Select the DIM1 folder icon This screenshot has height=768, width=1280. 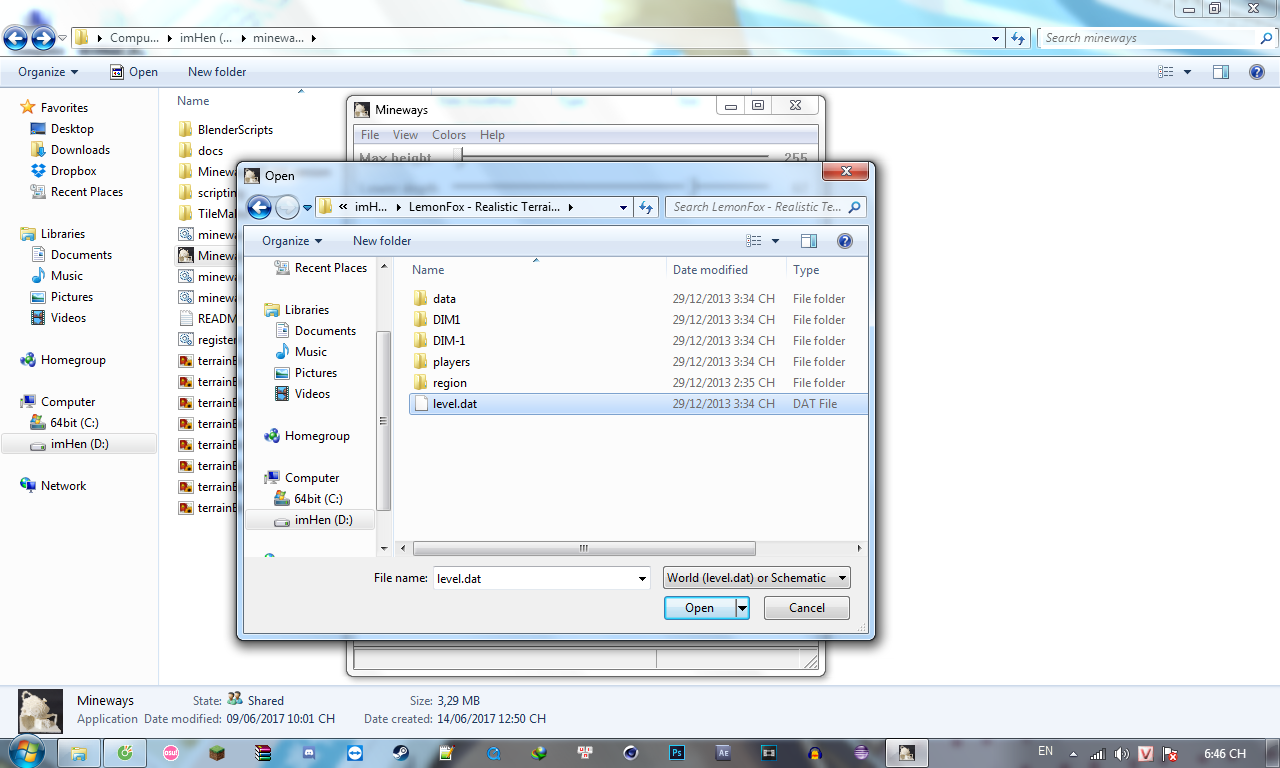tap(420, 320)
